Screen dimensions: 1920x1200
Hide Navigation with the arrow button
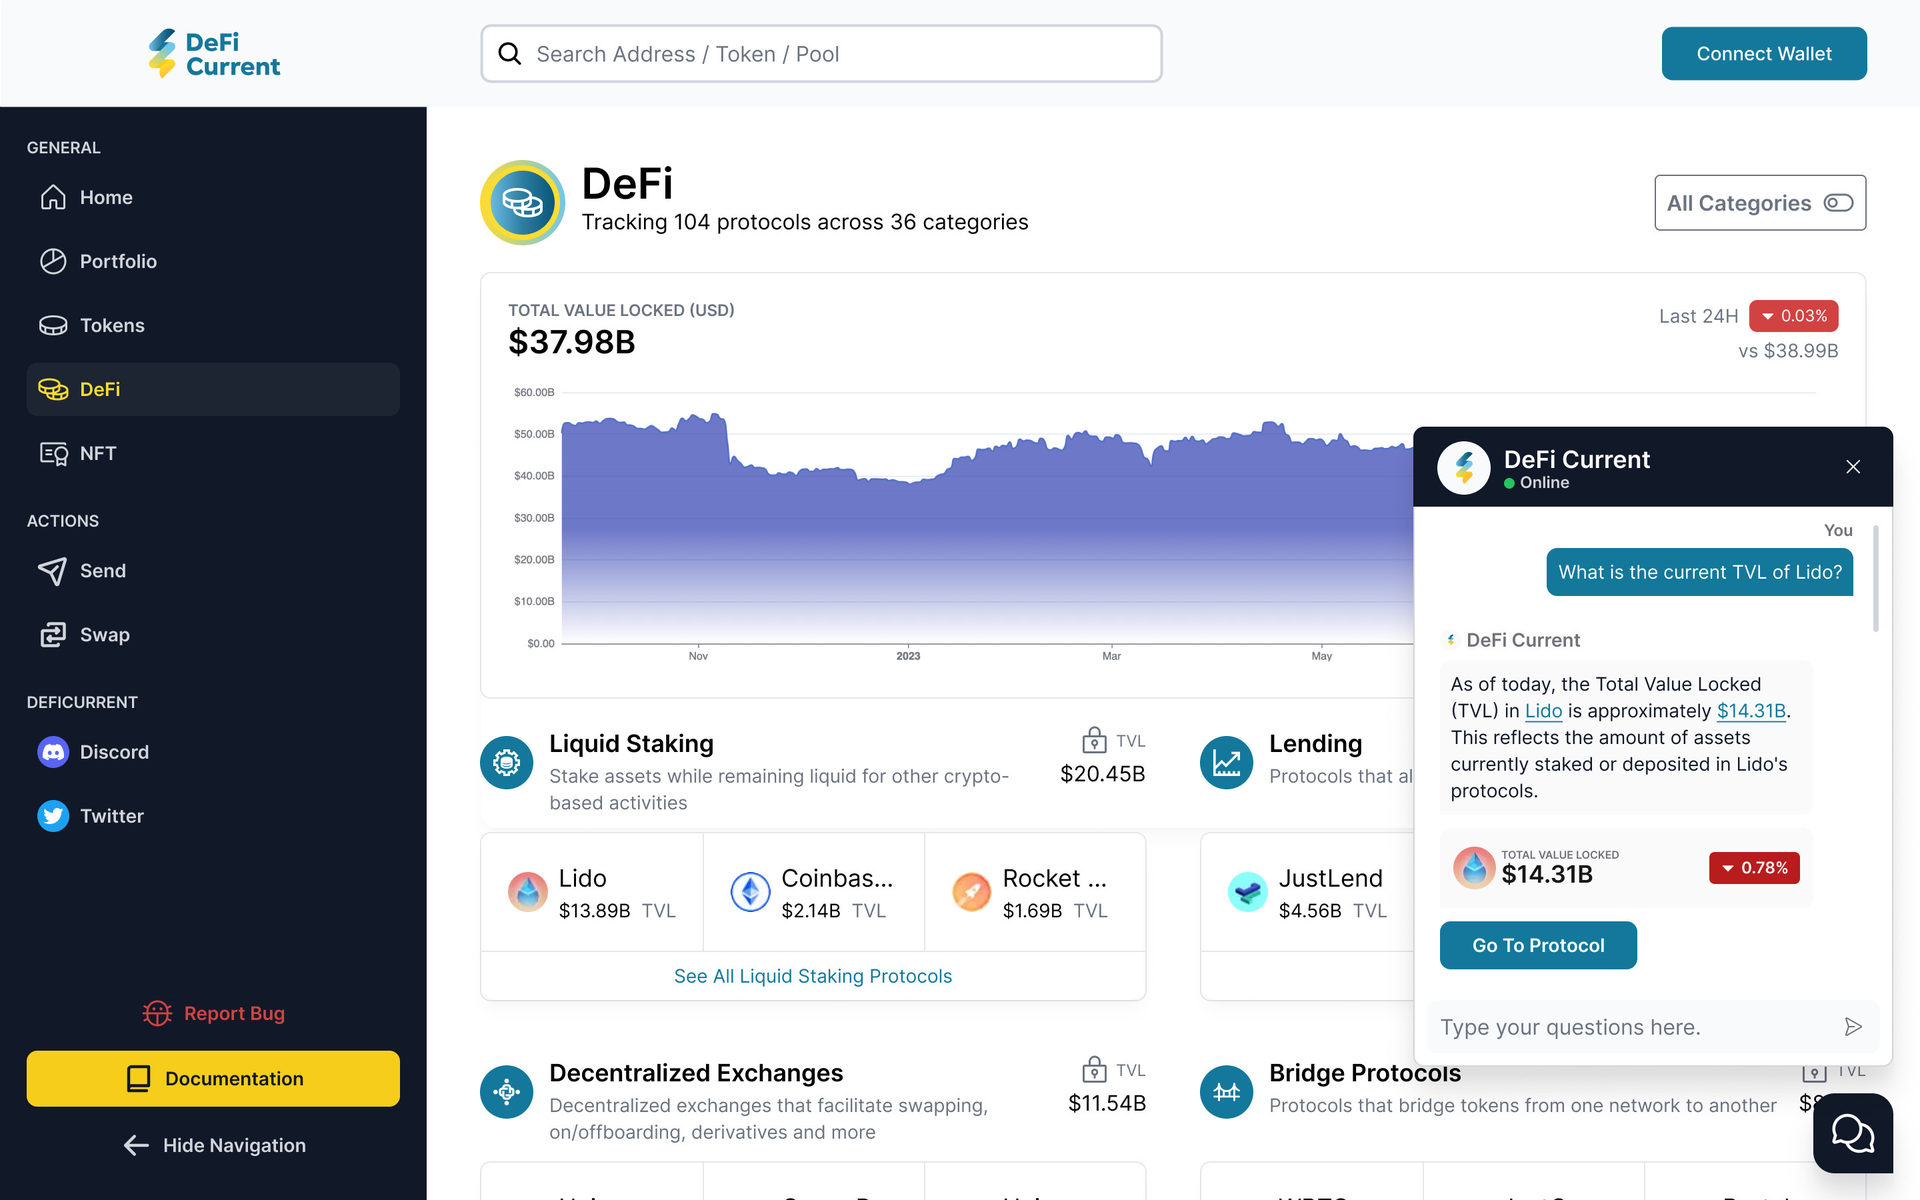pos(213,1145)
